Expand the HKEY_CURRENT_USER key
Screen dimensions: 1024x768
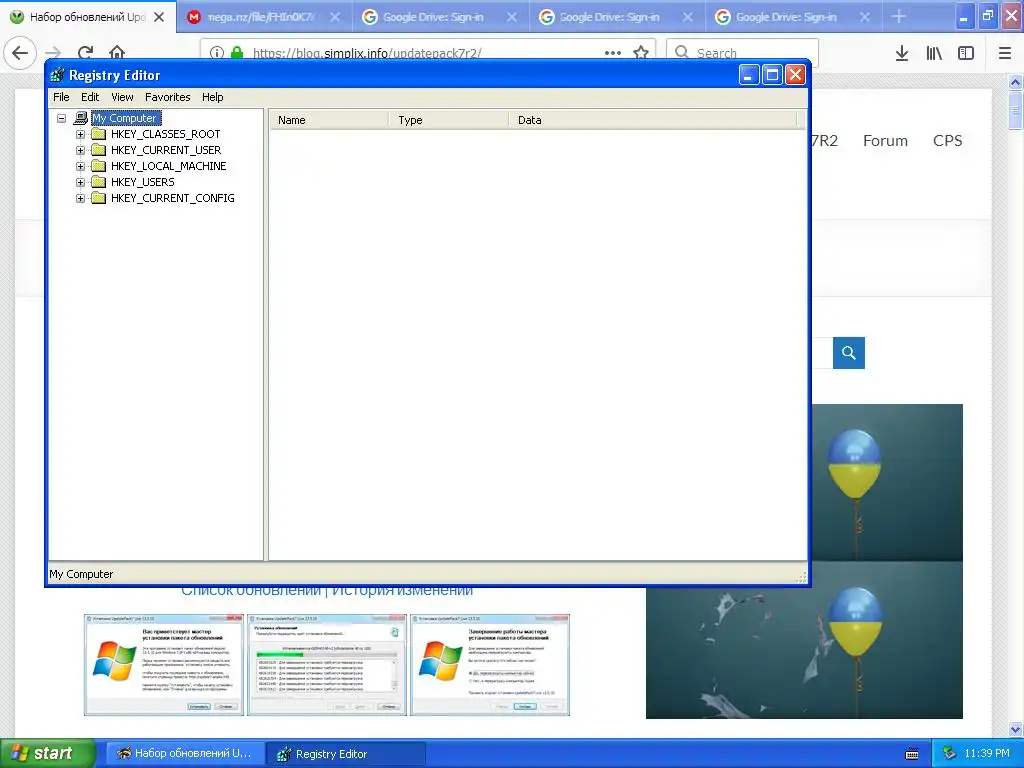(x=80, y=150)
